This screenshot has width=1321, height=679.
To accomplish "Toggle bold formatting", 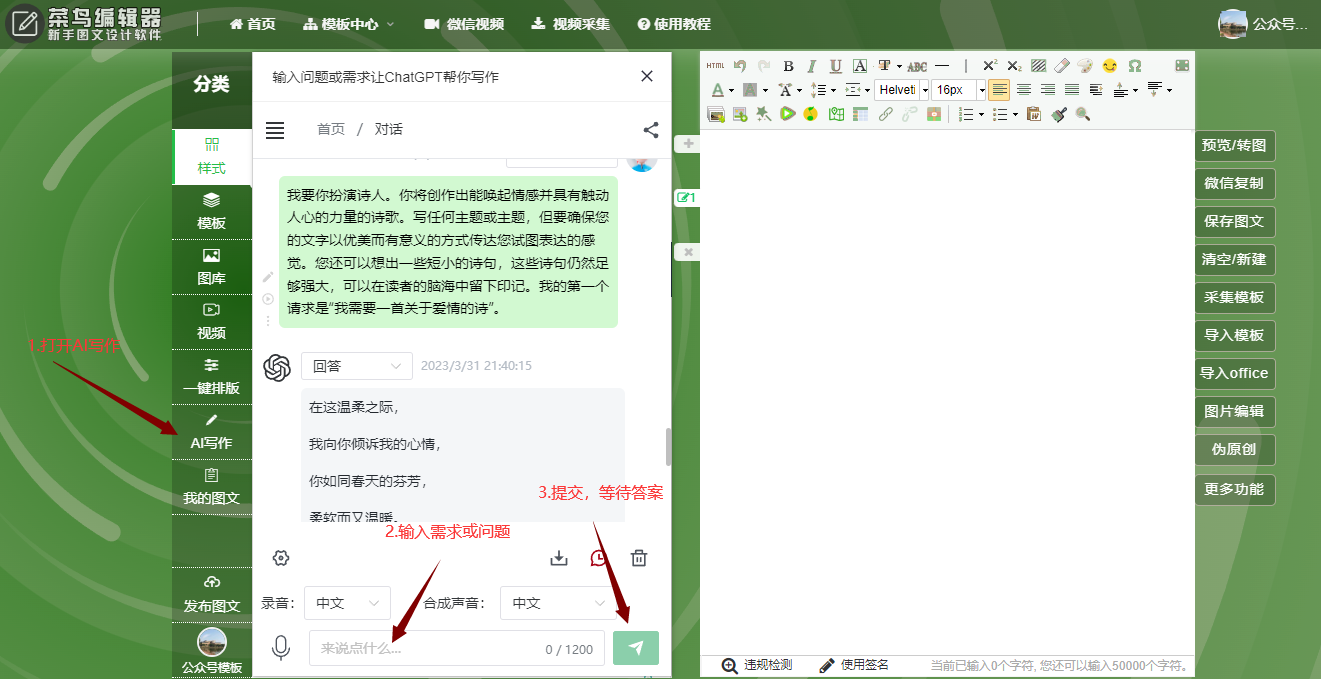I will (788, 66).
